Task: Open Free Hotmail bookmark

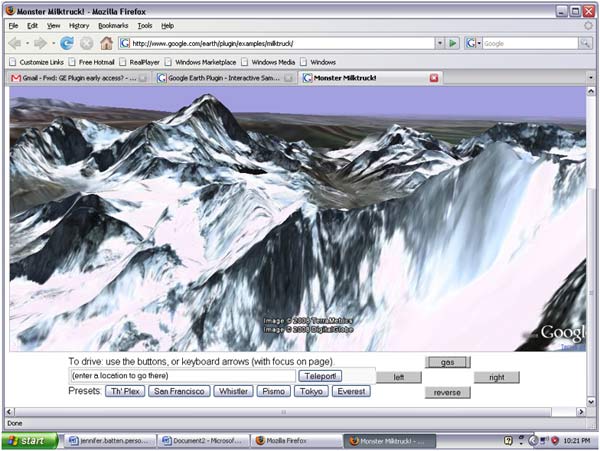Action: 92,62
